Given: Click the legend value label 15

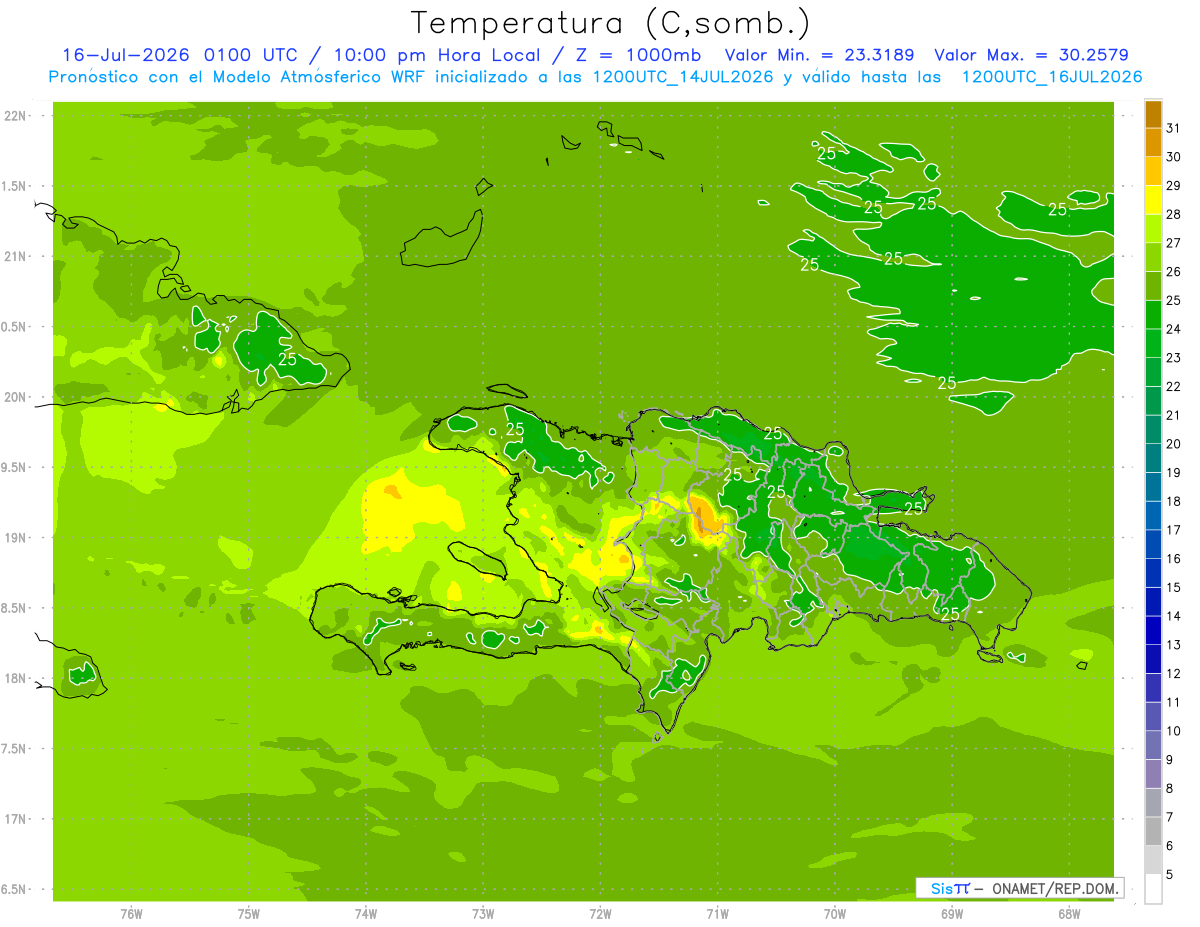Looking at the screenshot, I should click(x=1173, y=588).
